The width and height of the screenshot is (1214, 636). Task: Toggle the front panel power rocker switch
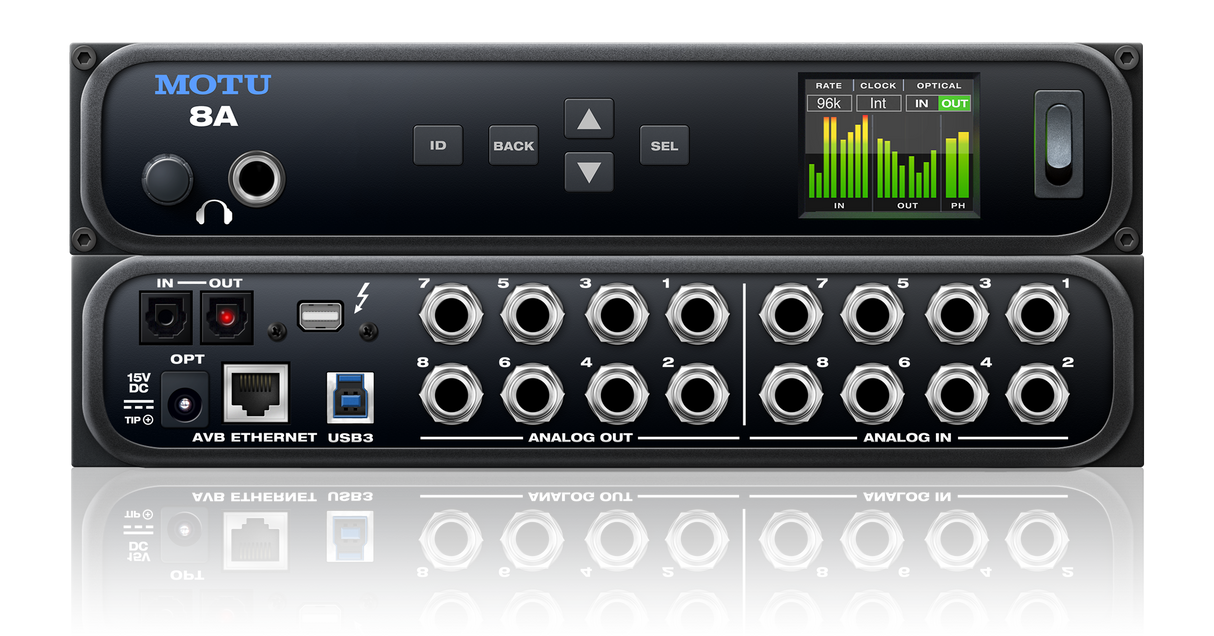click(1058, 141)
